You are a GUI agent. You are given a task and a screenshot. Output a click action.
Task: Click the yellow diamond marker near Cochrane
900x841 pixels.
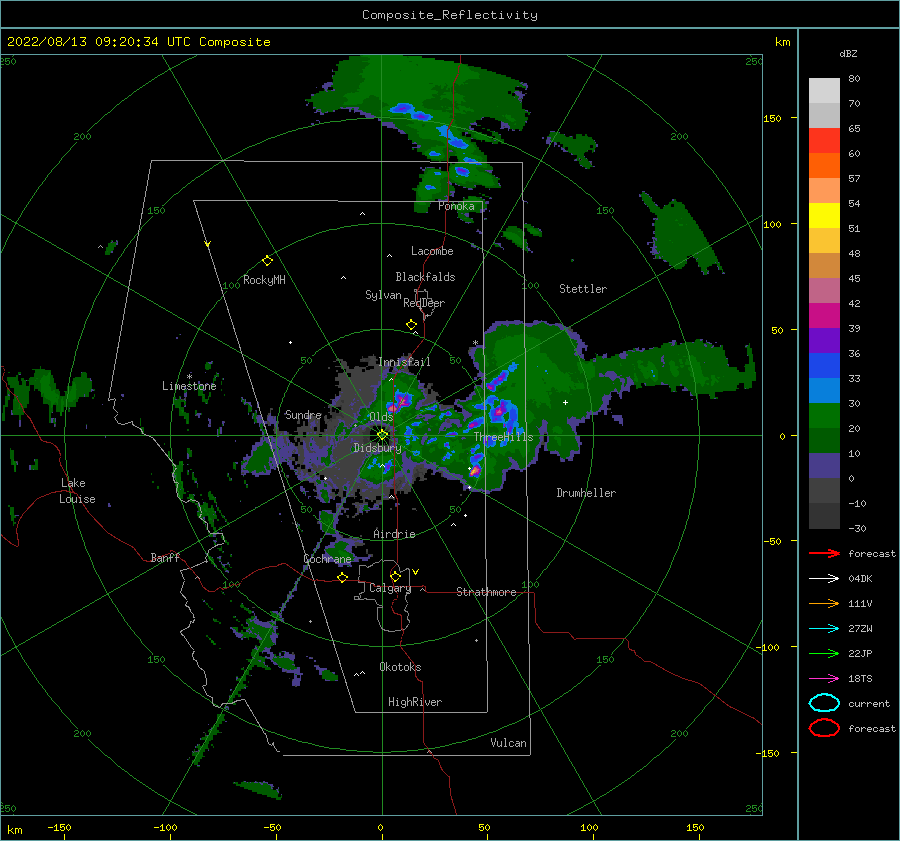pyautogui.click(x=343, y=578)
